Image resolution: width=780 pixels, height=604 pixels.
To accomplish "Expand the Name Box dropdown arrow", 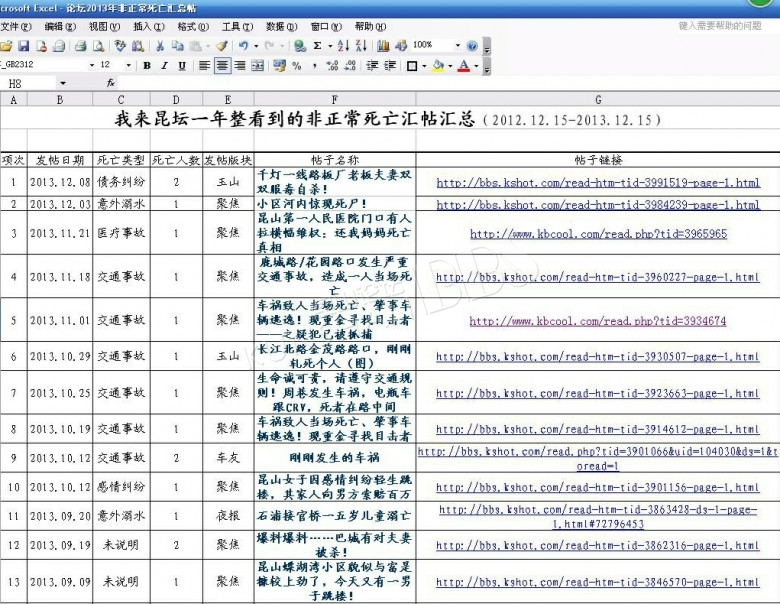I will coord(63,83).
